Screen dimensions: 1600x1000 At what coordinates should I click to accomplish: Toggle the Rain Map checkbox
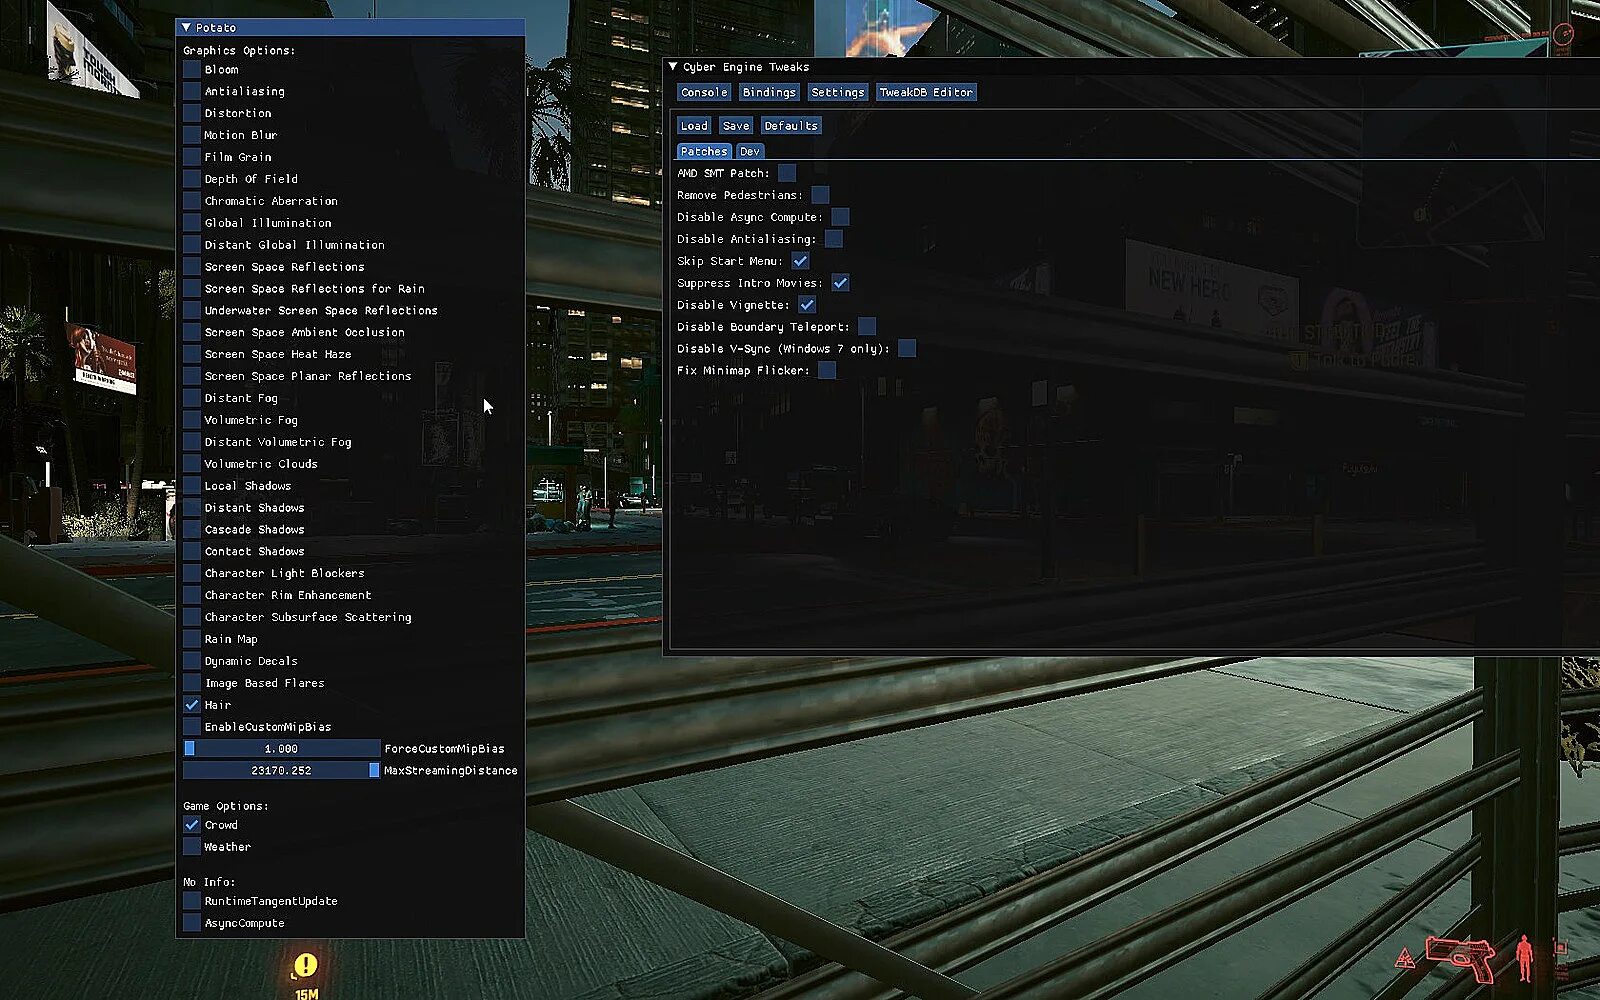click(192, 639)
